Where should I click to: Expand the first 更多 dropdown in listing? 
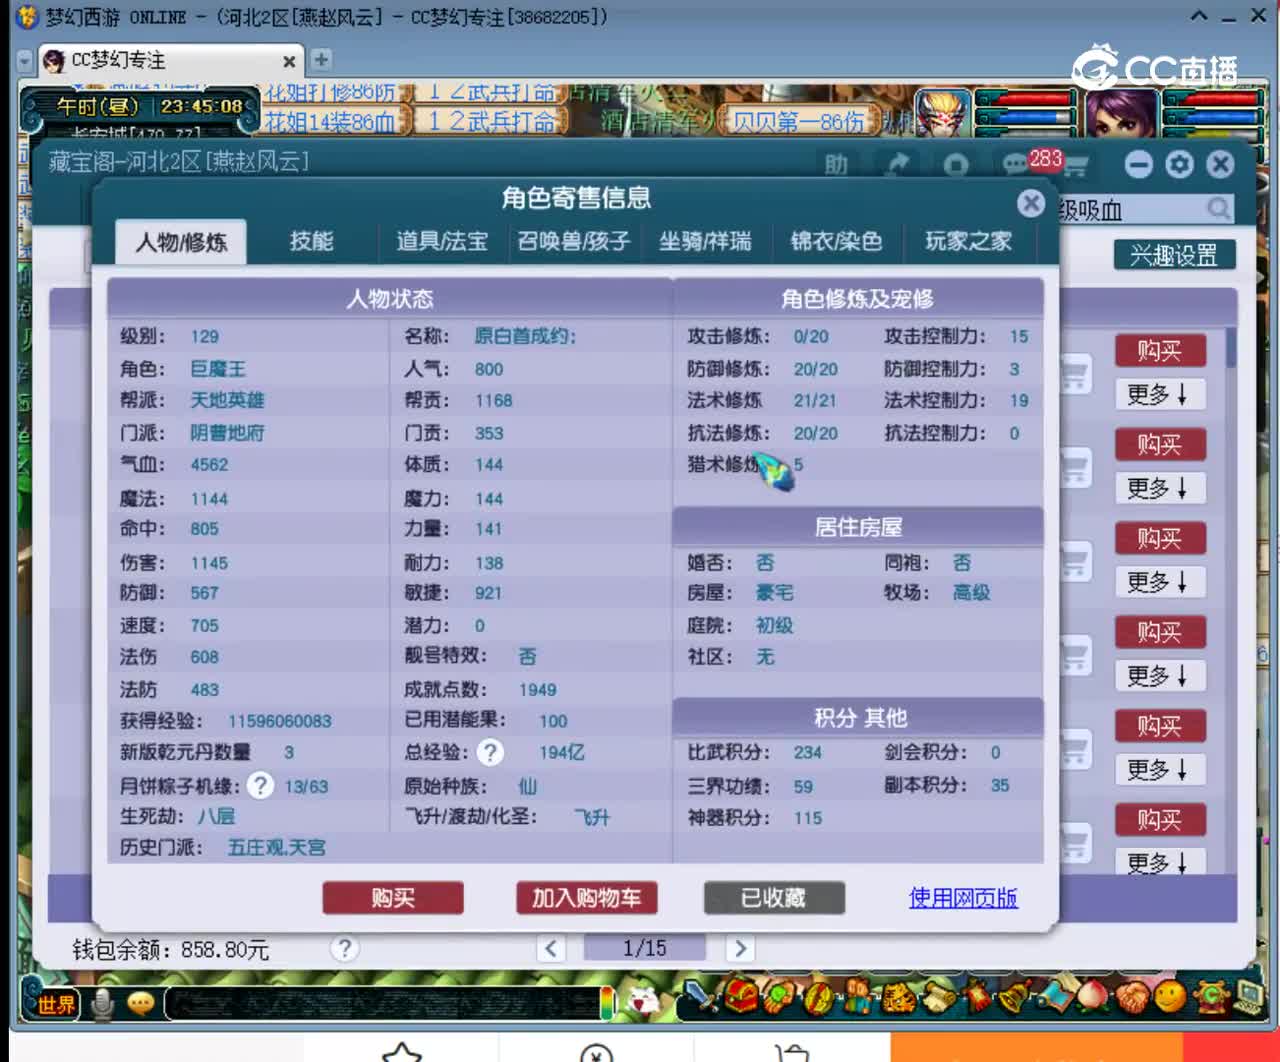(x=1160, y=394)
